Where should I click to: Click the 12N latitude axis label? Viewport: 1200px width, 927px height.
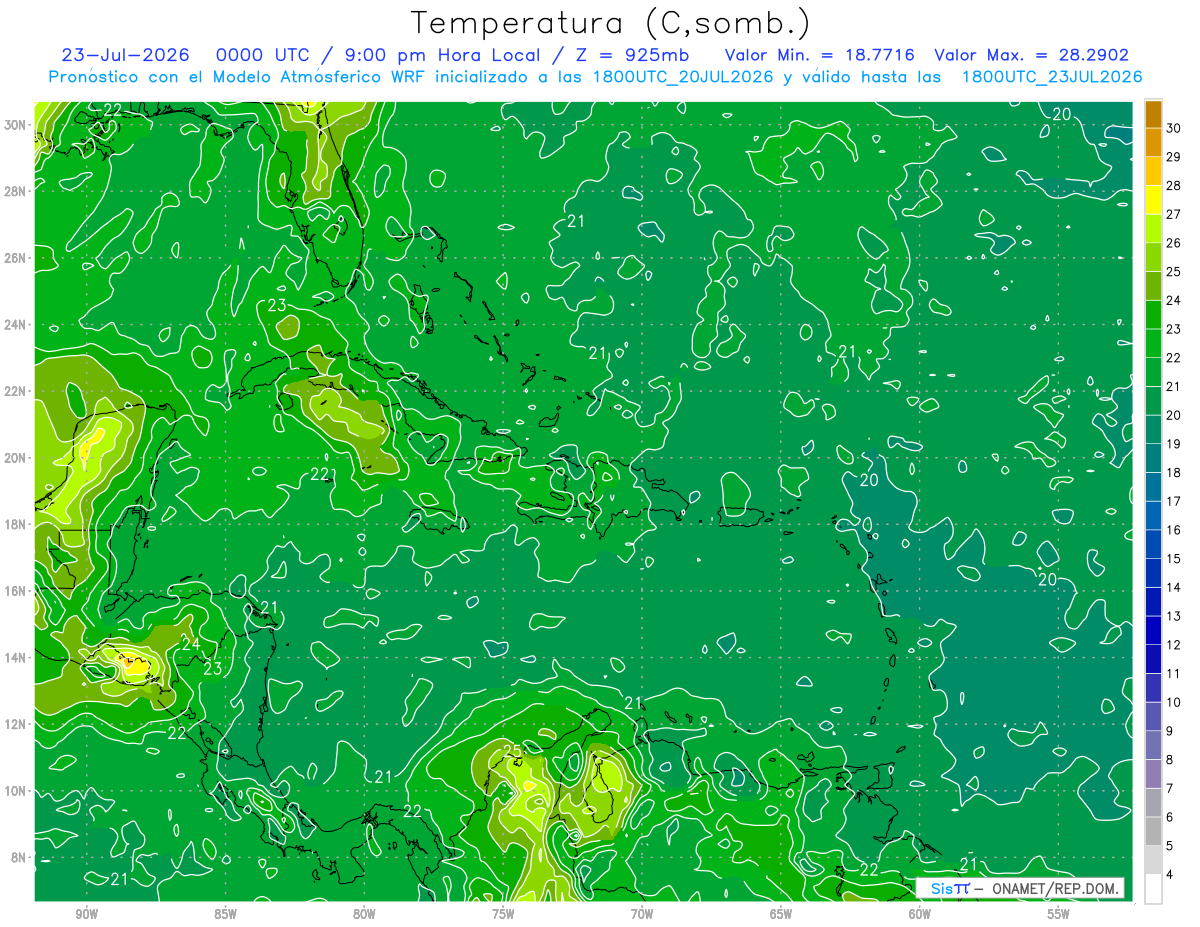(x=16, y=724)
